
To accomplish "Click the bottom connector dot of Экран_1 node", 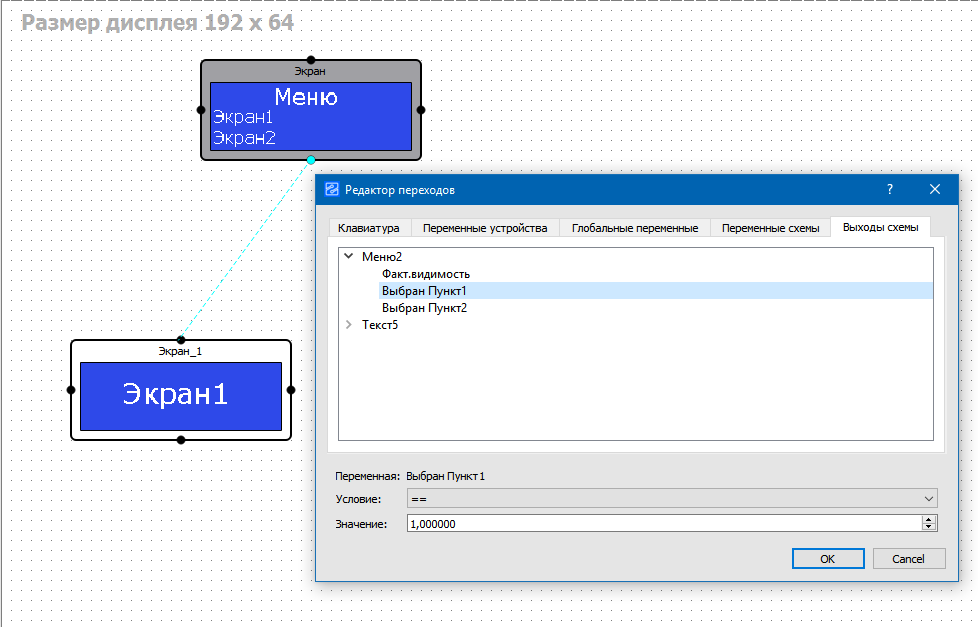I will [181, 439].
